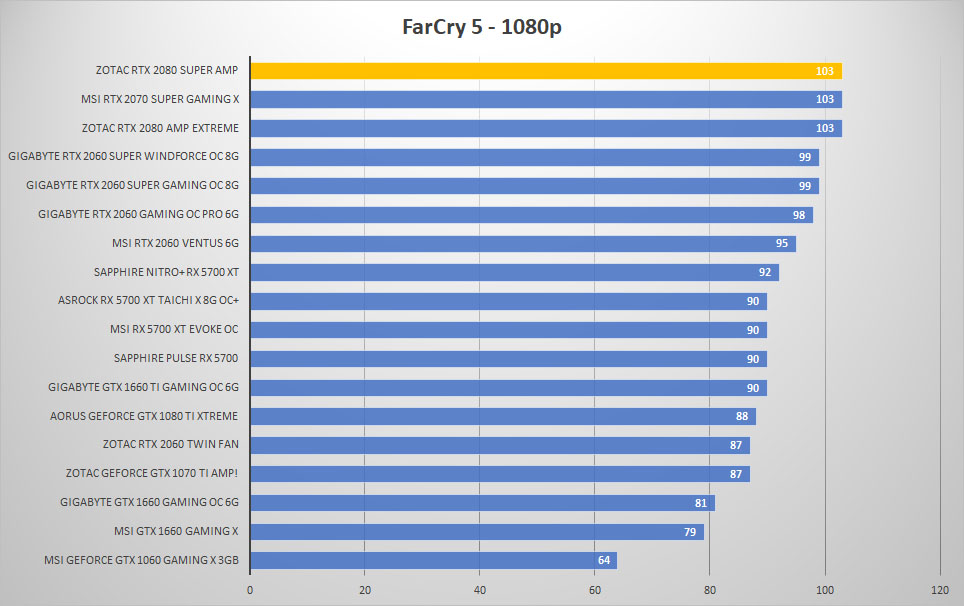Click GIGABYTE GTX 1660 GAMING OC 6G label
964x606 pixels.
149,502
